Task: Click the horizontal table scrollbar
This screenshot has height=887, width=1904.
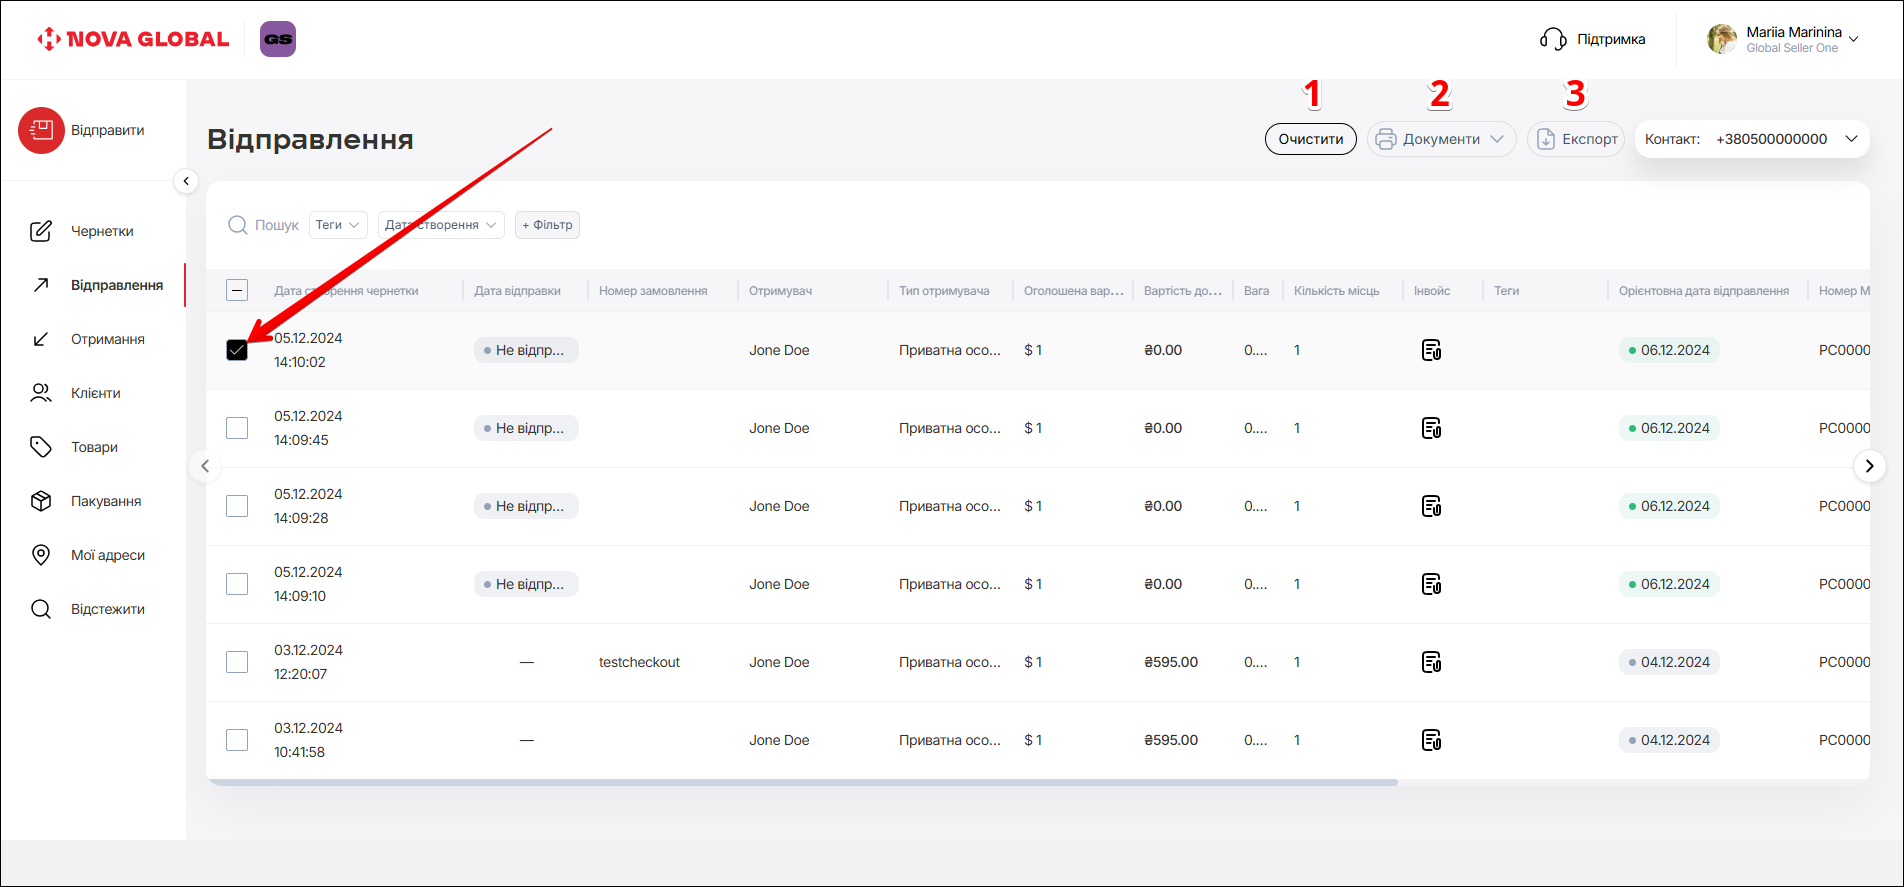Action: pyautogui.click(x=801, y=782)
